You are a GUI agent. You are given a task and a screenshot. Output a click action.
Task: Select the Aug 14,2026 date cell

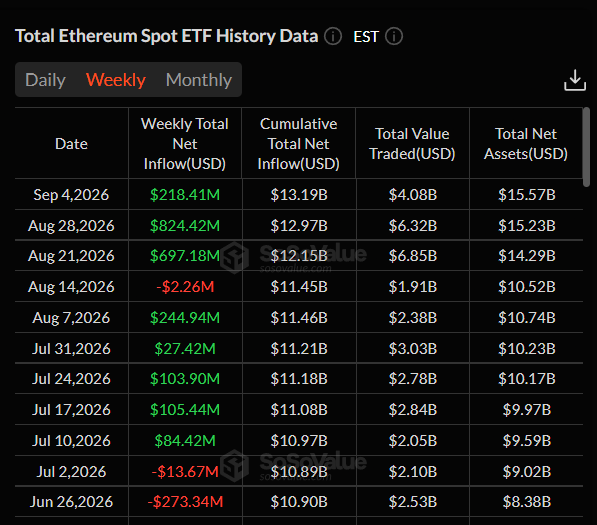pos(71,286)
